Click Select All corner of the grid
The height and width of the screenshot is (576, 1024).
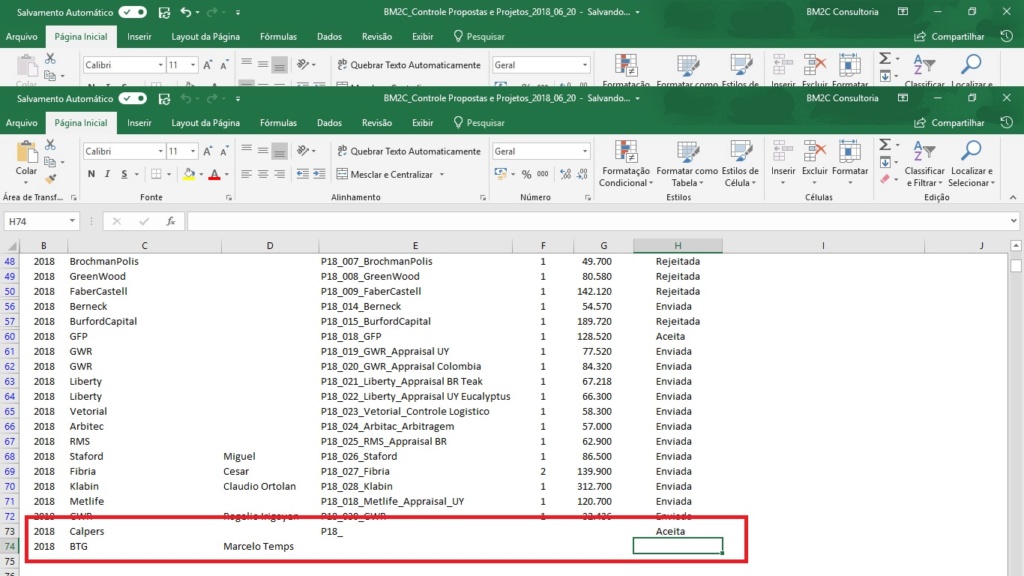[x=10, y=246]
